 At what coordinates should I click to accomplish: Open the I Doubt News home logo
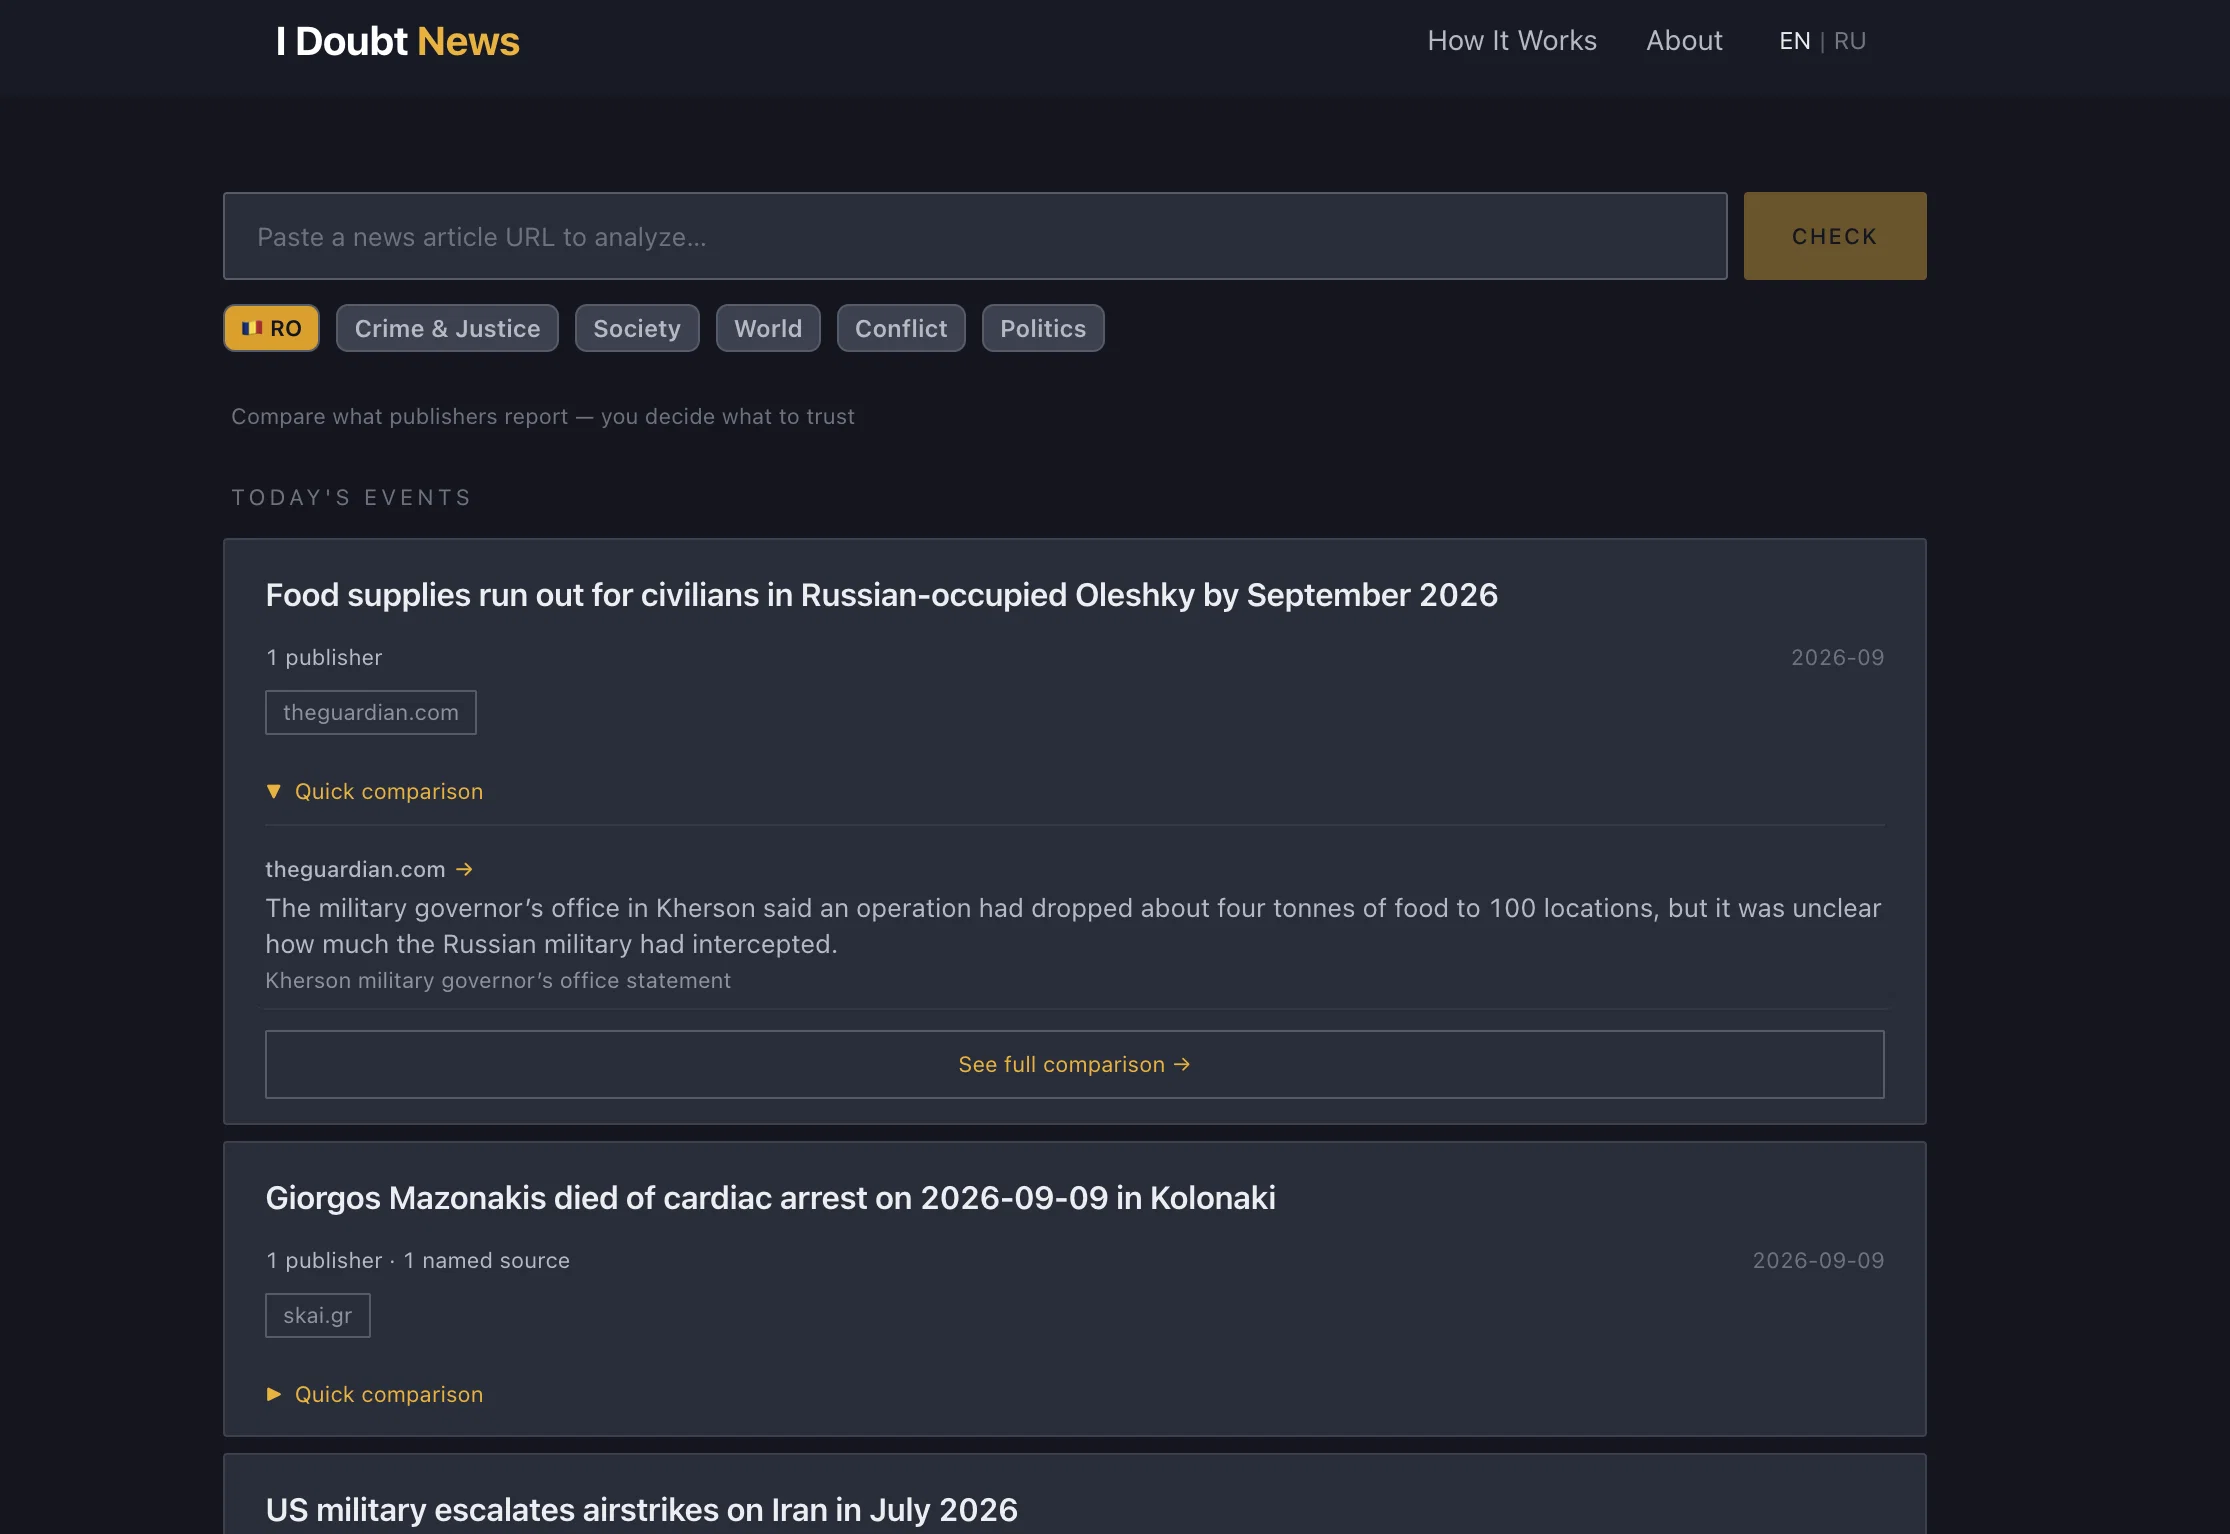398,41
